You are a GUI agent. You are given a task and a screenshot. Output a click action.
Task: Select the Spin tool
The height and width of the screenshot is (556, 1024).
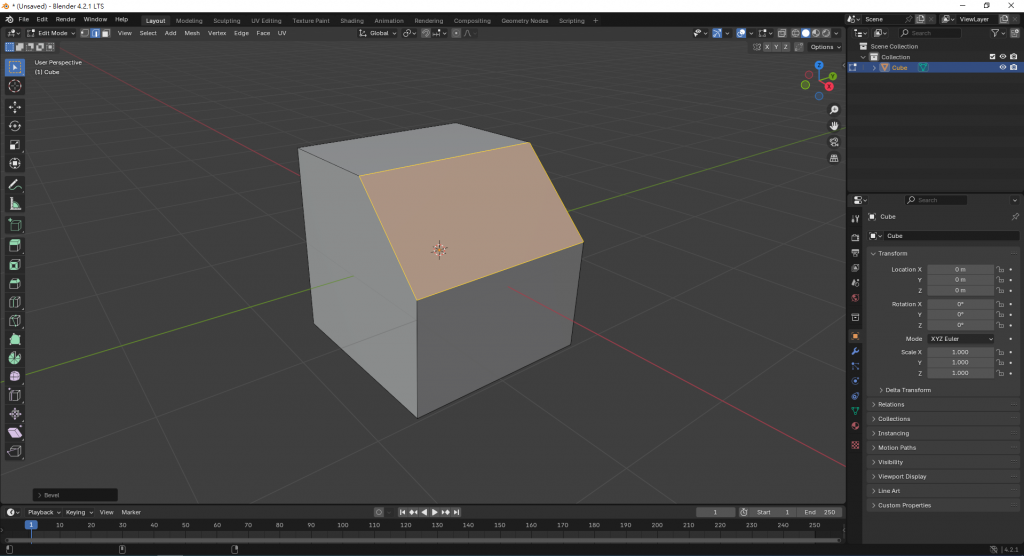coord(15,358)
